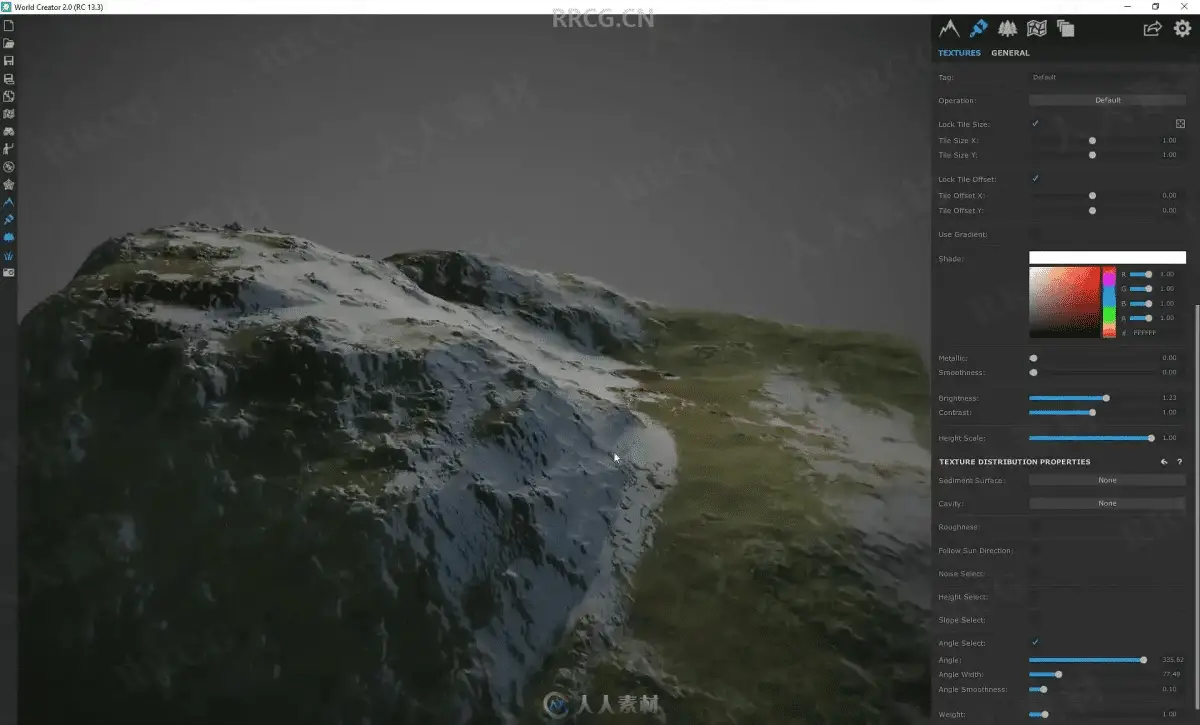Click the Metallic slider handle
Screen dimensions: 1200x725
point(1033,358)
